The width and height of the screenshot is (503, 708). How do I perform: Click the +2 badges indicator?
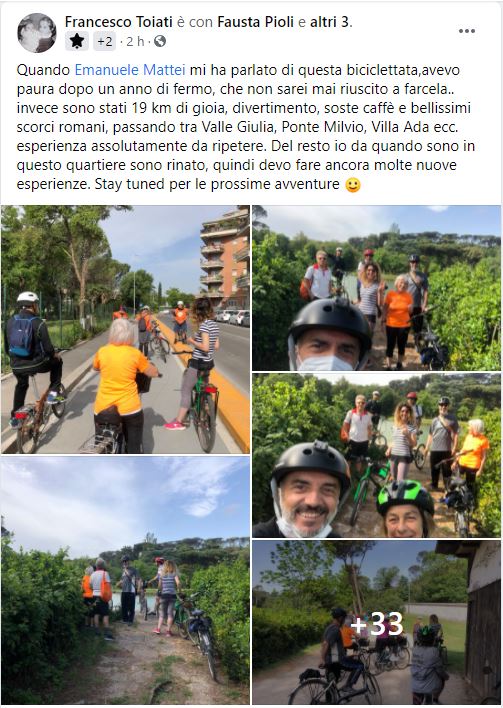(105, 42)
